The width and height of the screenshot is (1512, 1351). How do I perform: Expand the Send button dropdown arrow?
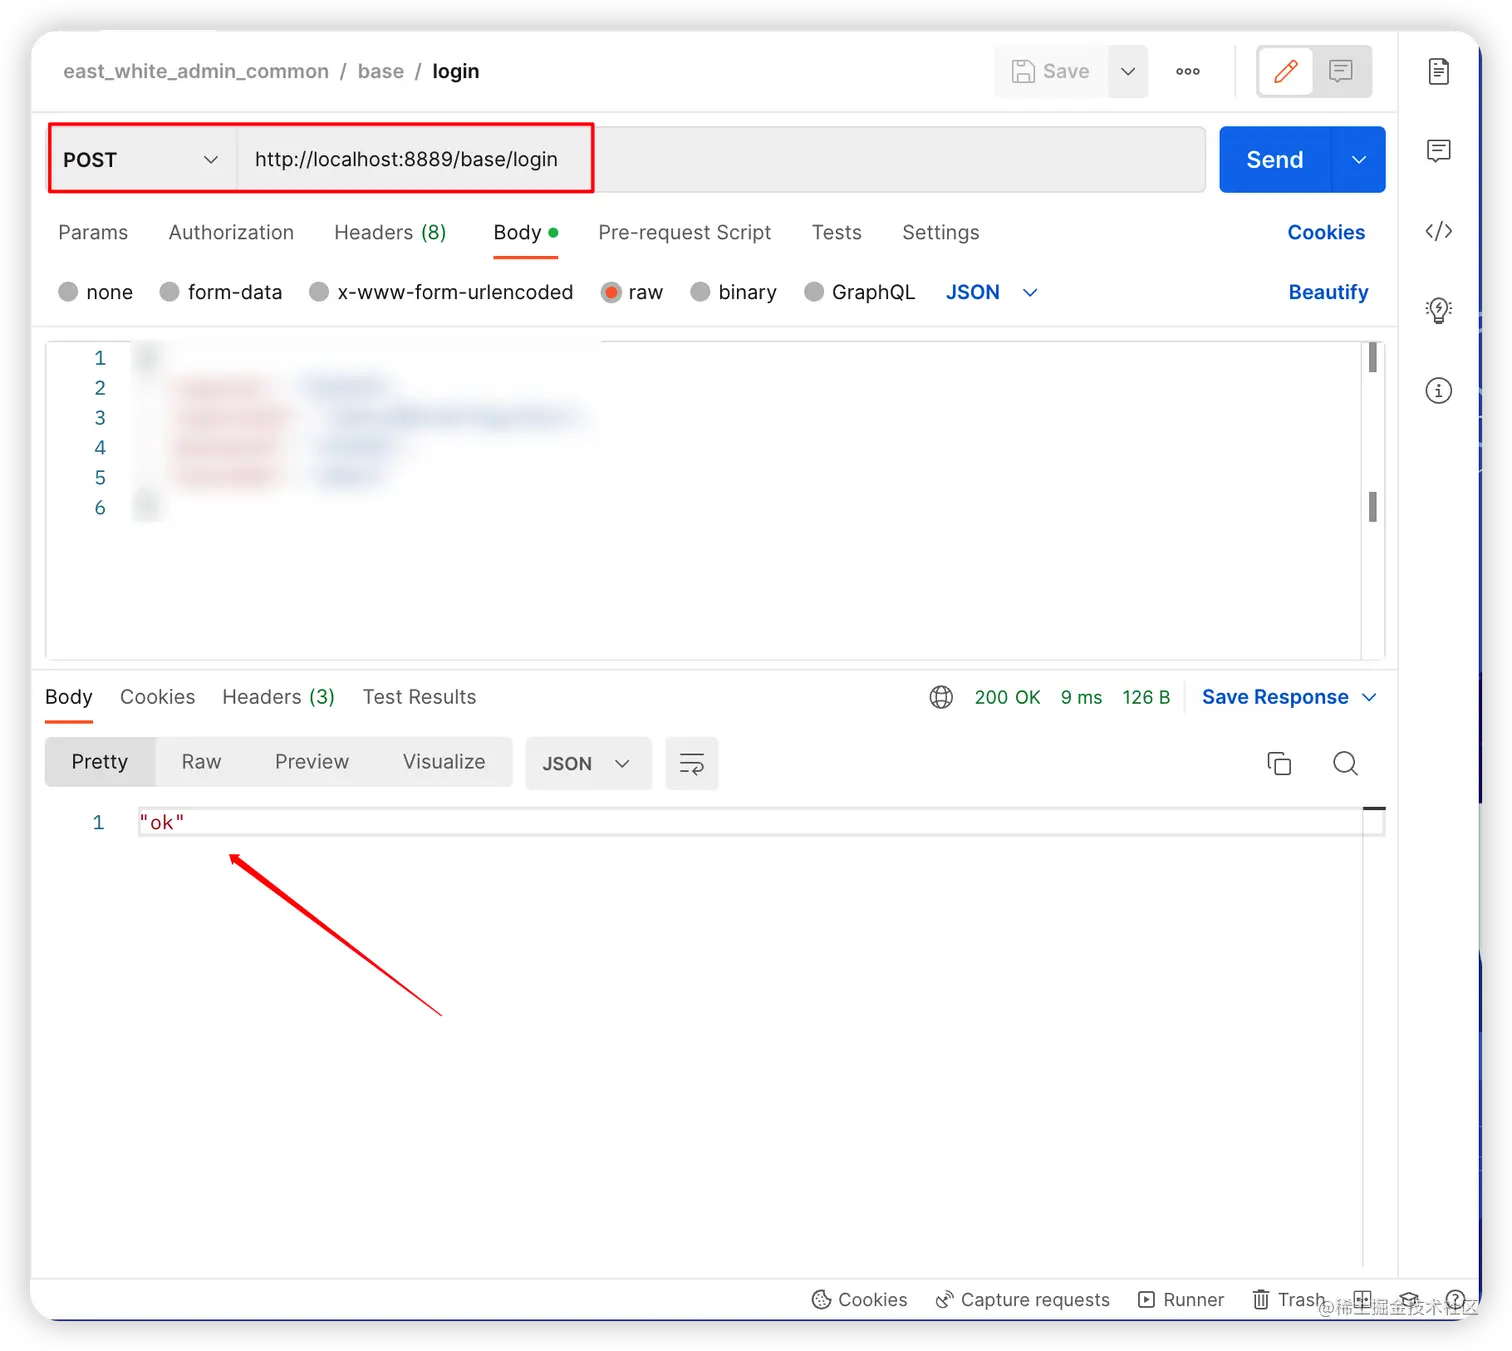point(1359,159)
